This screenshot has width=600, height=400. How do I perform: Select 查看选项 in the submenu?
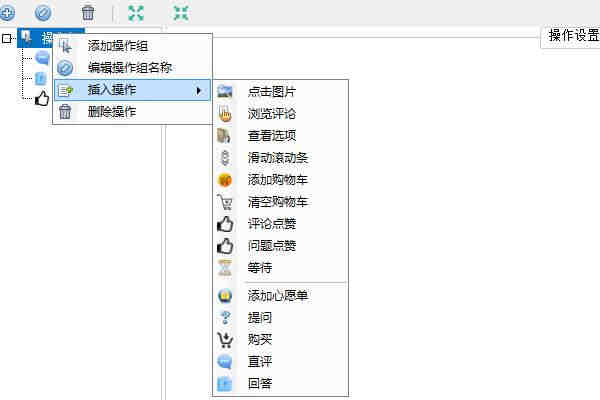click(x=280, y=136)
